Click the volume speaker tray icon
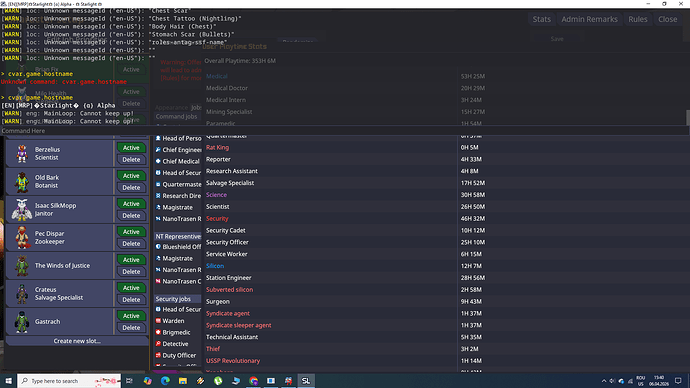This screenshot has width=690, height=388. 612,381
